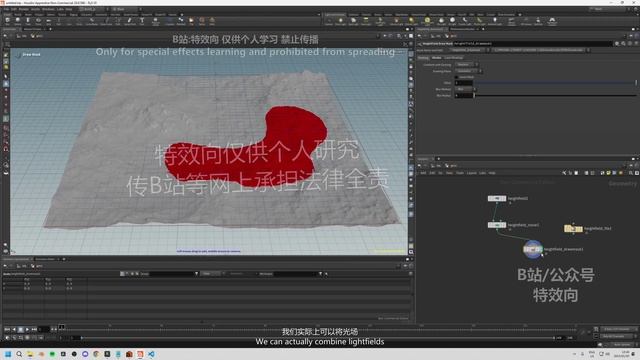640x360 pixels.
Task: Select the Metaball shelf tool
Action: pyautogui.click(x=181, y=21)
